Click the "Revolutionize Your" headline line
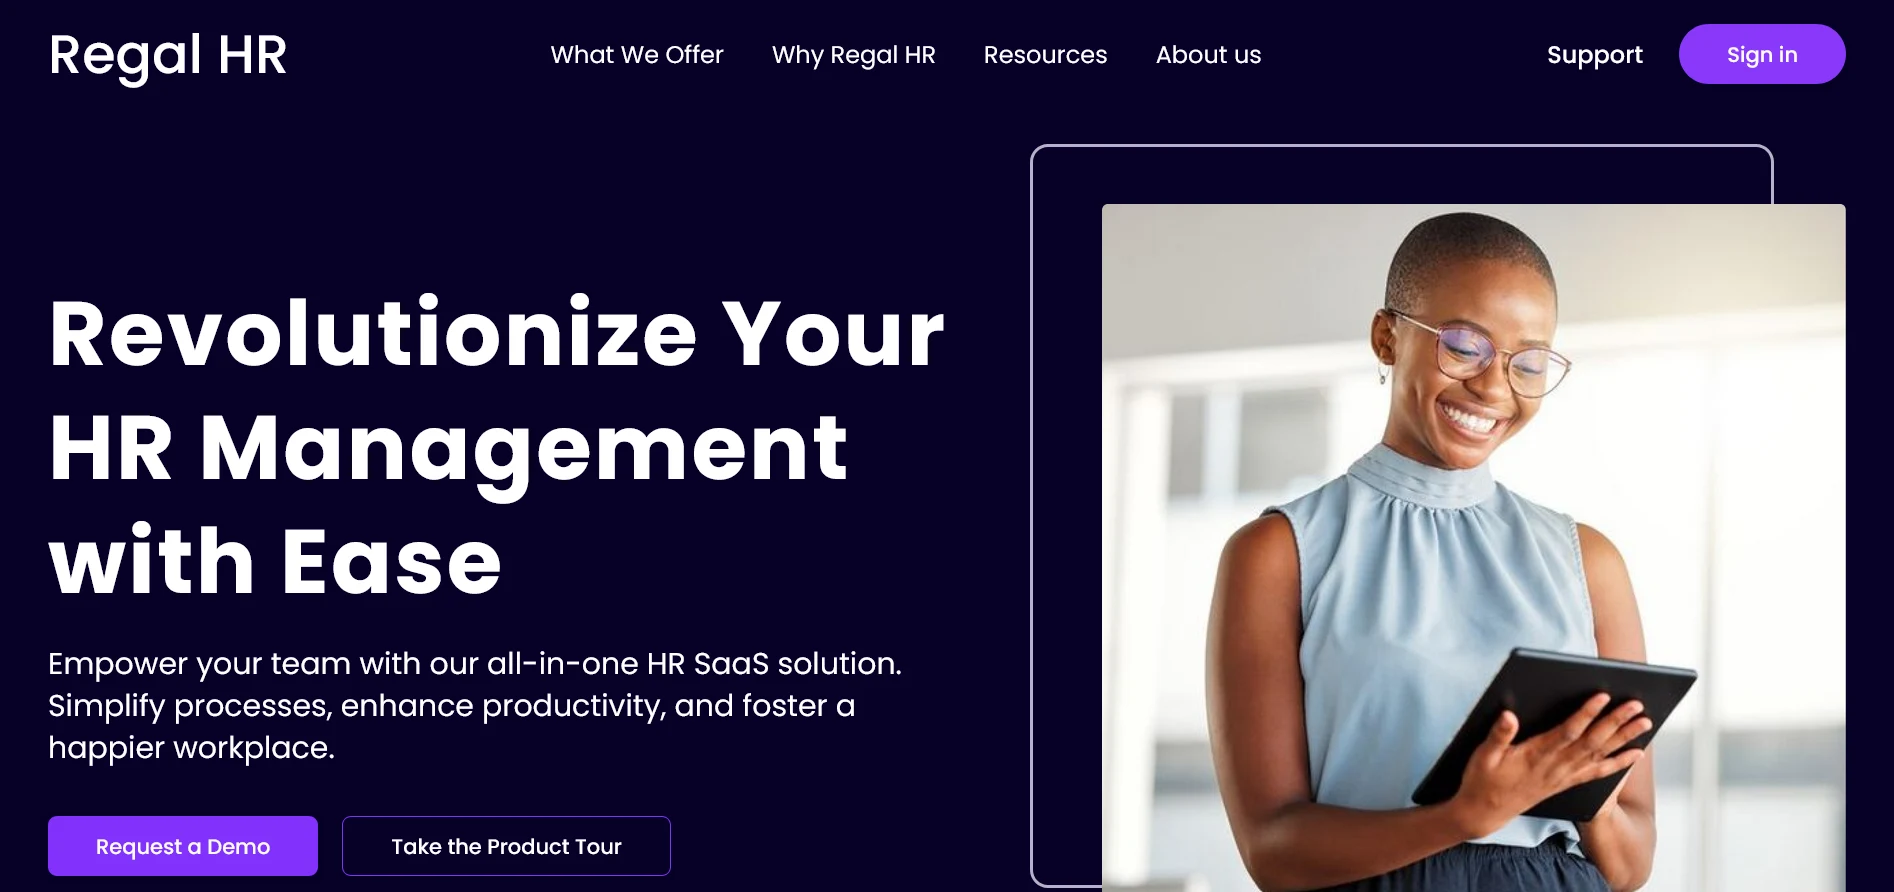Image resolution: width=1894 pixels, height=892 pixels. tap(496, 333)
